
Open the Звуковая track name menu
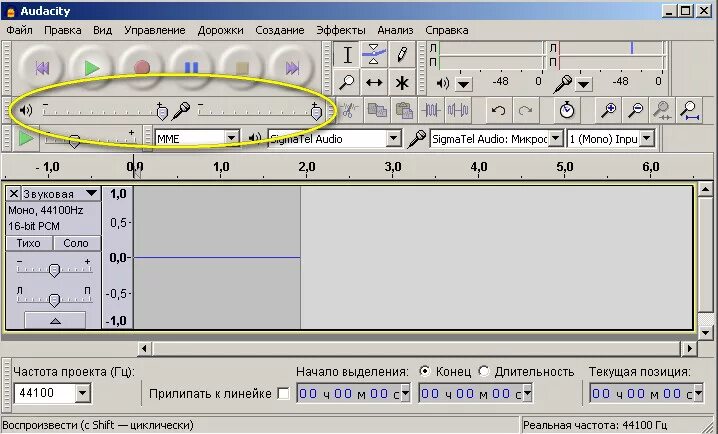pyautogui.click(x=60, y=194)
